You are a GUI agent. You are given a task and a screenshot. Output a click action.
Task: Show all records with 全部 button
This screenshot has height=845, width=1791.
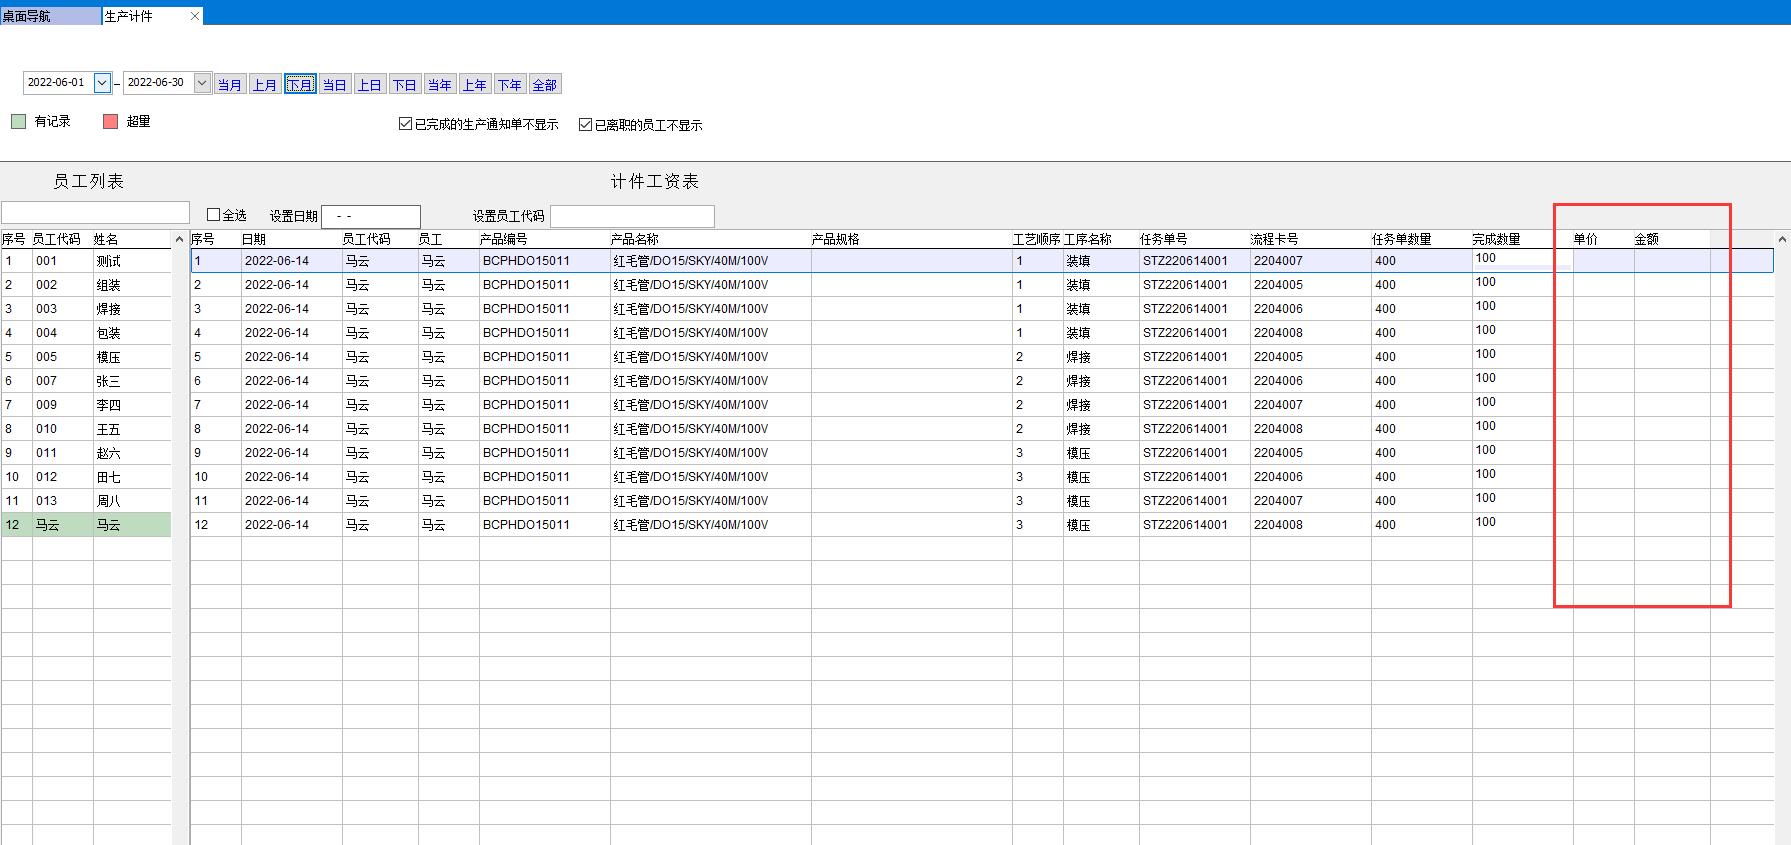click(x=545, y=85)
